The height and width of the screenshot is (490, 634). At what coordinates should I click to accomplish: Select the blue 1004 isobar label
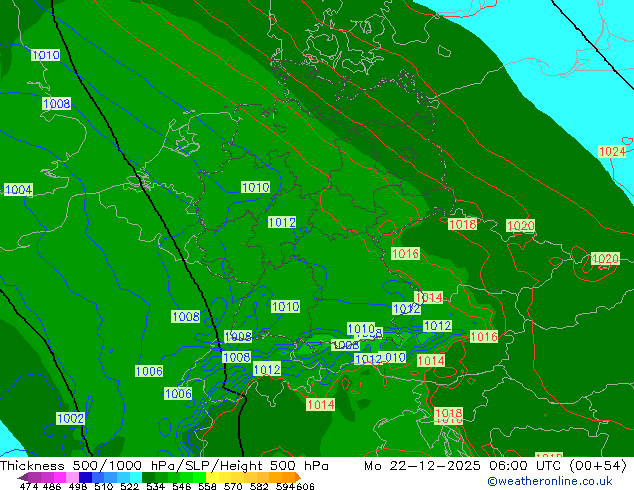(18, 189)
